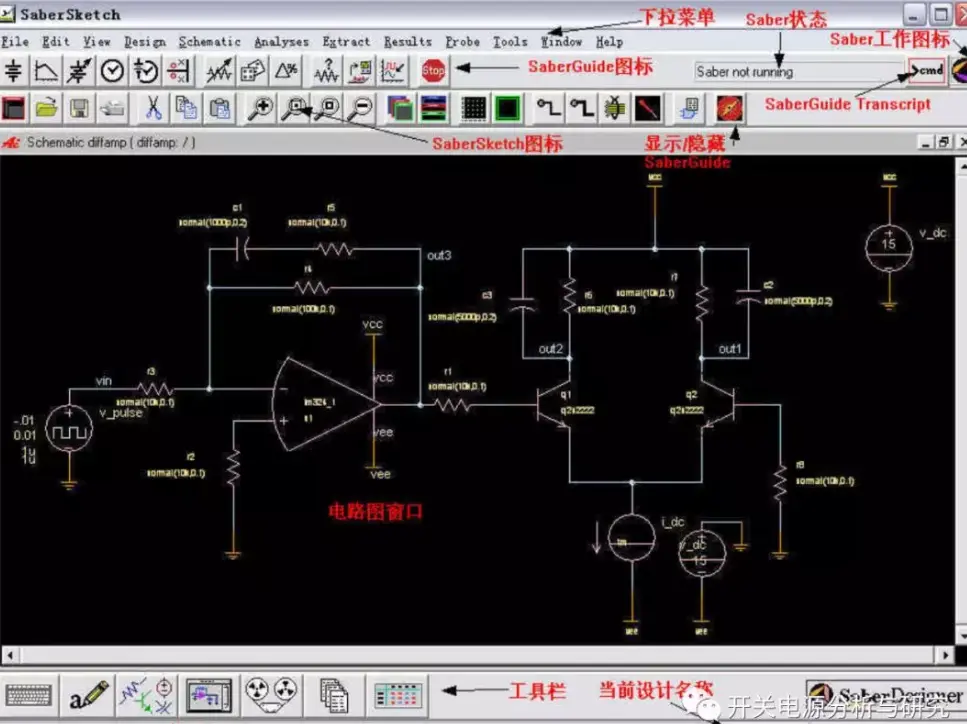This screenshot has height=724, width=967.
Task: Click the tape reels icon in bottom toolbar
Action: tap(271, 694)
